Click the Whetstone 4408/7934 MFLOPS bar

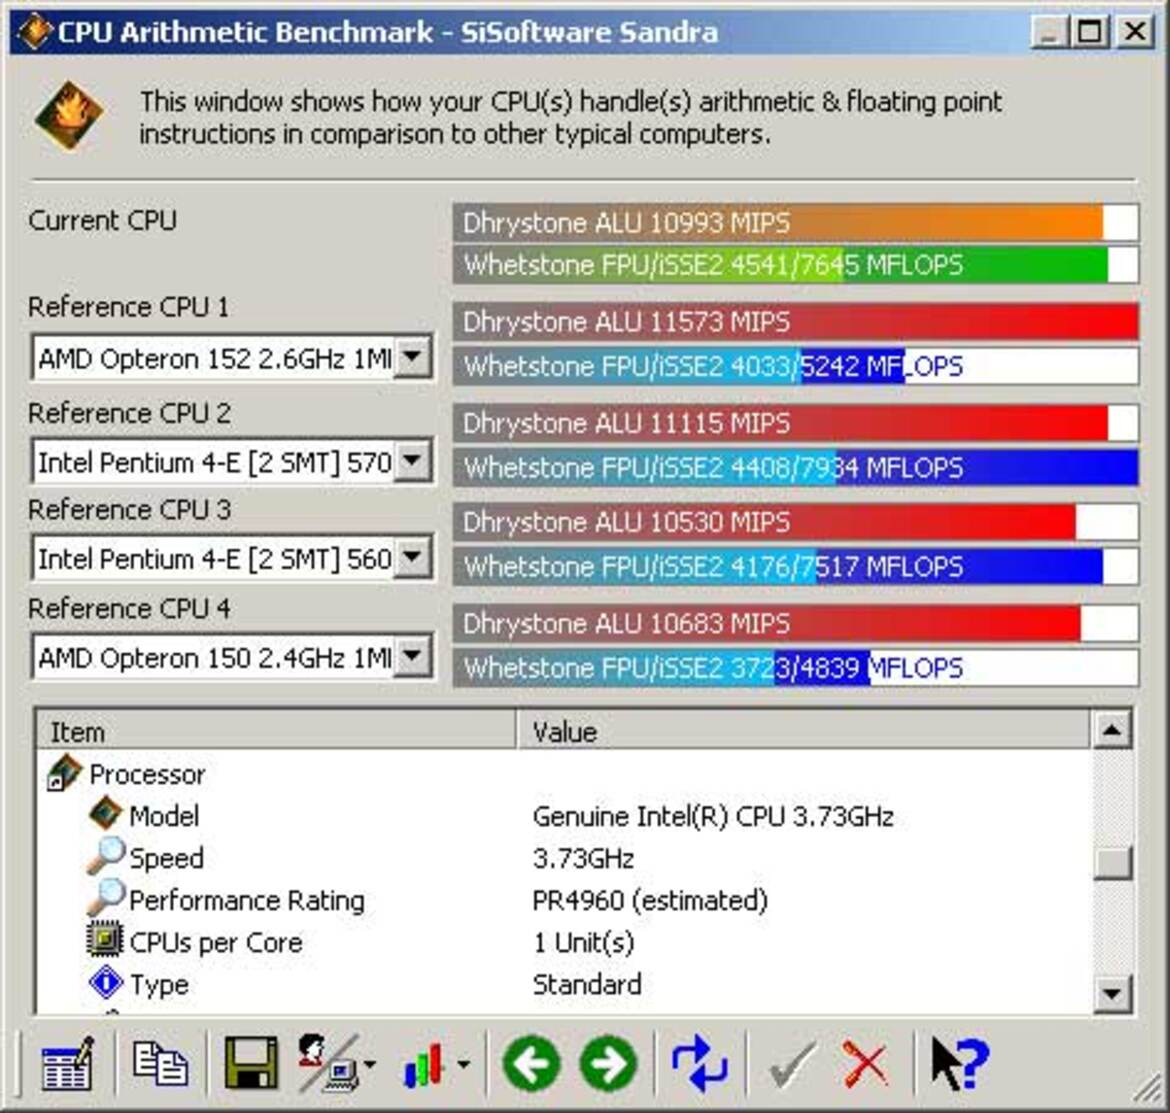[x=795, y=468]
